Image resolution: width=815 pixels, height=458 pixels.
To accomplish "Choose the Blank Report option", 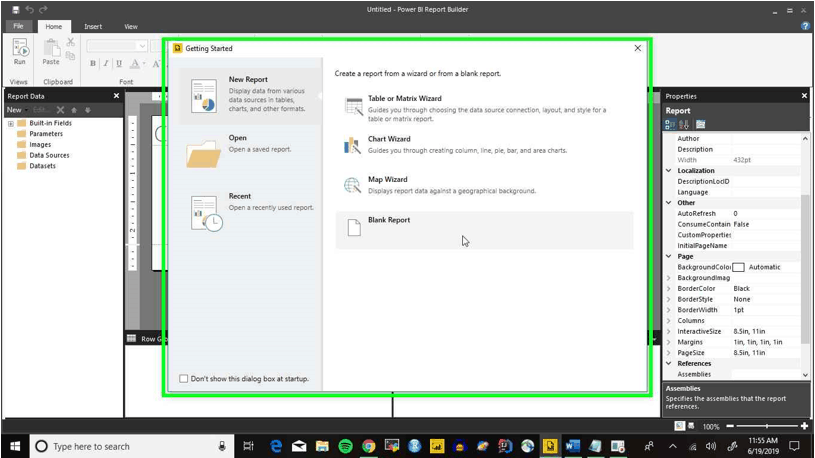I will (484, 230).
